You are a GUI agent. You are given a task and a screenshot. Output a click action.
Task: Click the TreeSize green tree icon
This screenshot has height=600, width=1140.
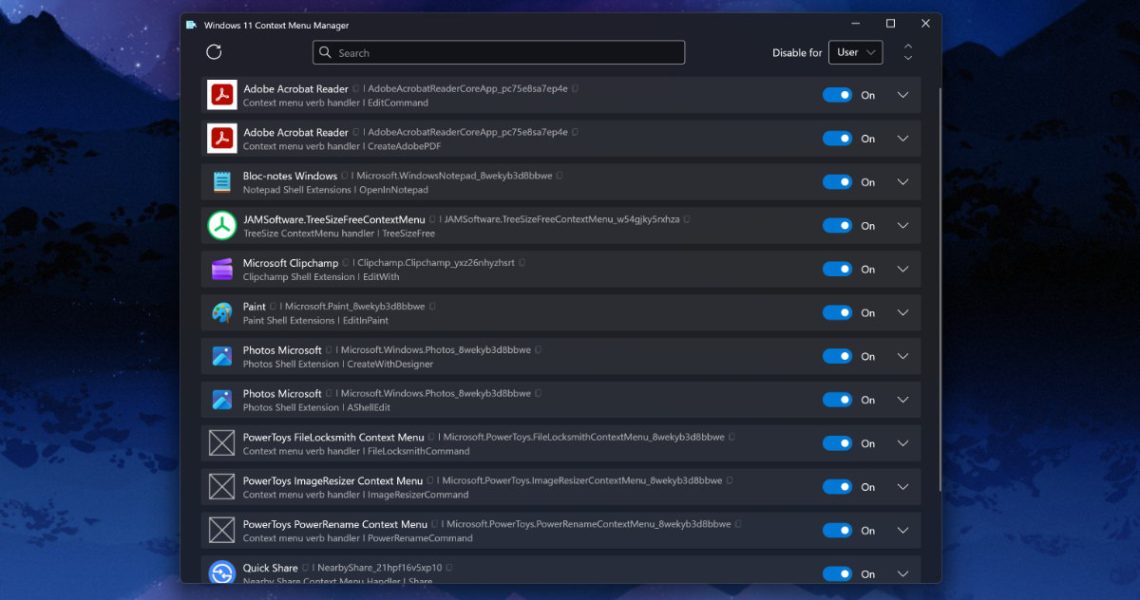(x=221, y=226)
